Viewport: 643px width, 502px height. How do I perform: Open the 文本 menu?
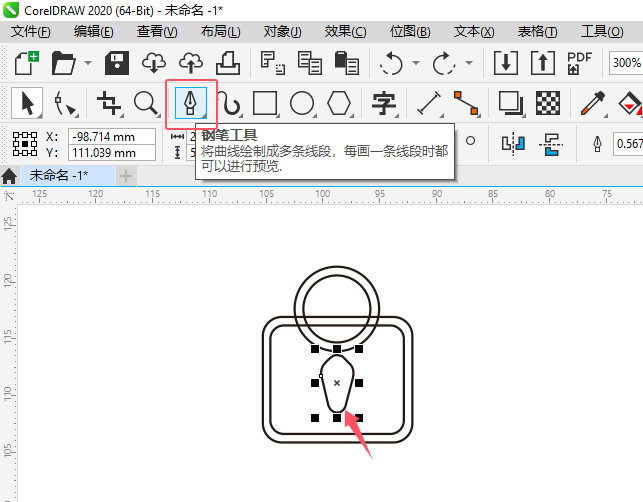(x=474, y=32)
